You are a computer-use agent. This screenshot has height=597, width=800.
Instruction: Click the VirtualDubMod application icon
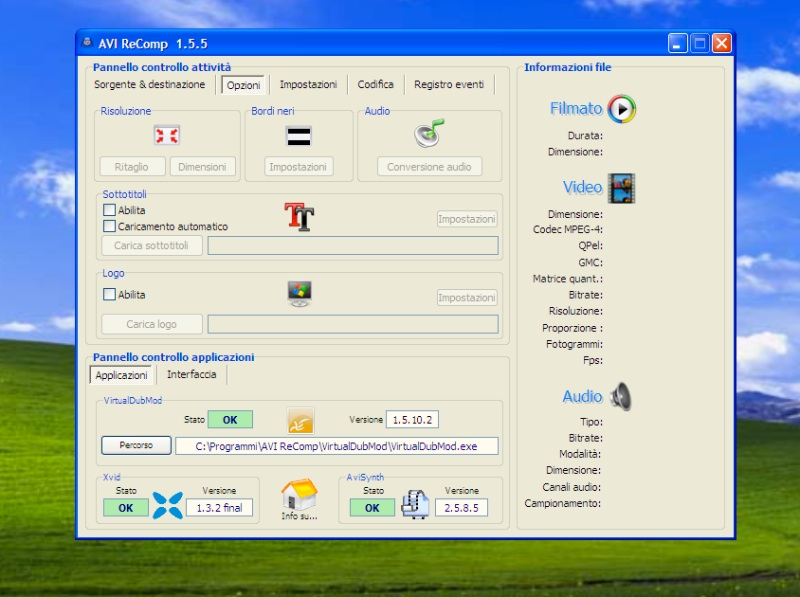(x=300, y=420)
